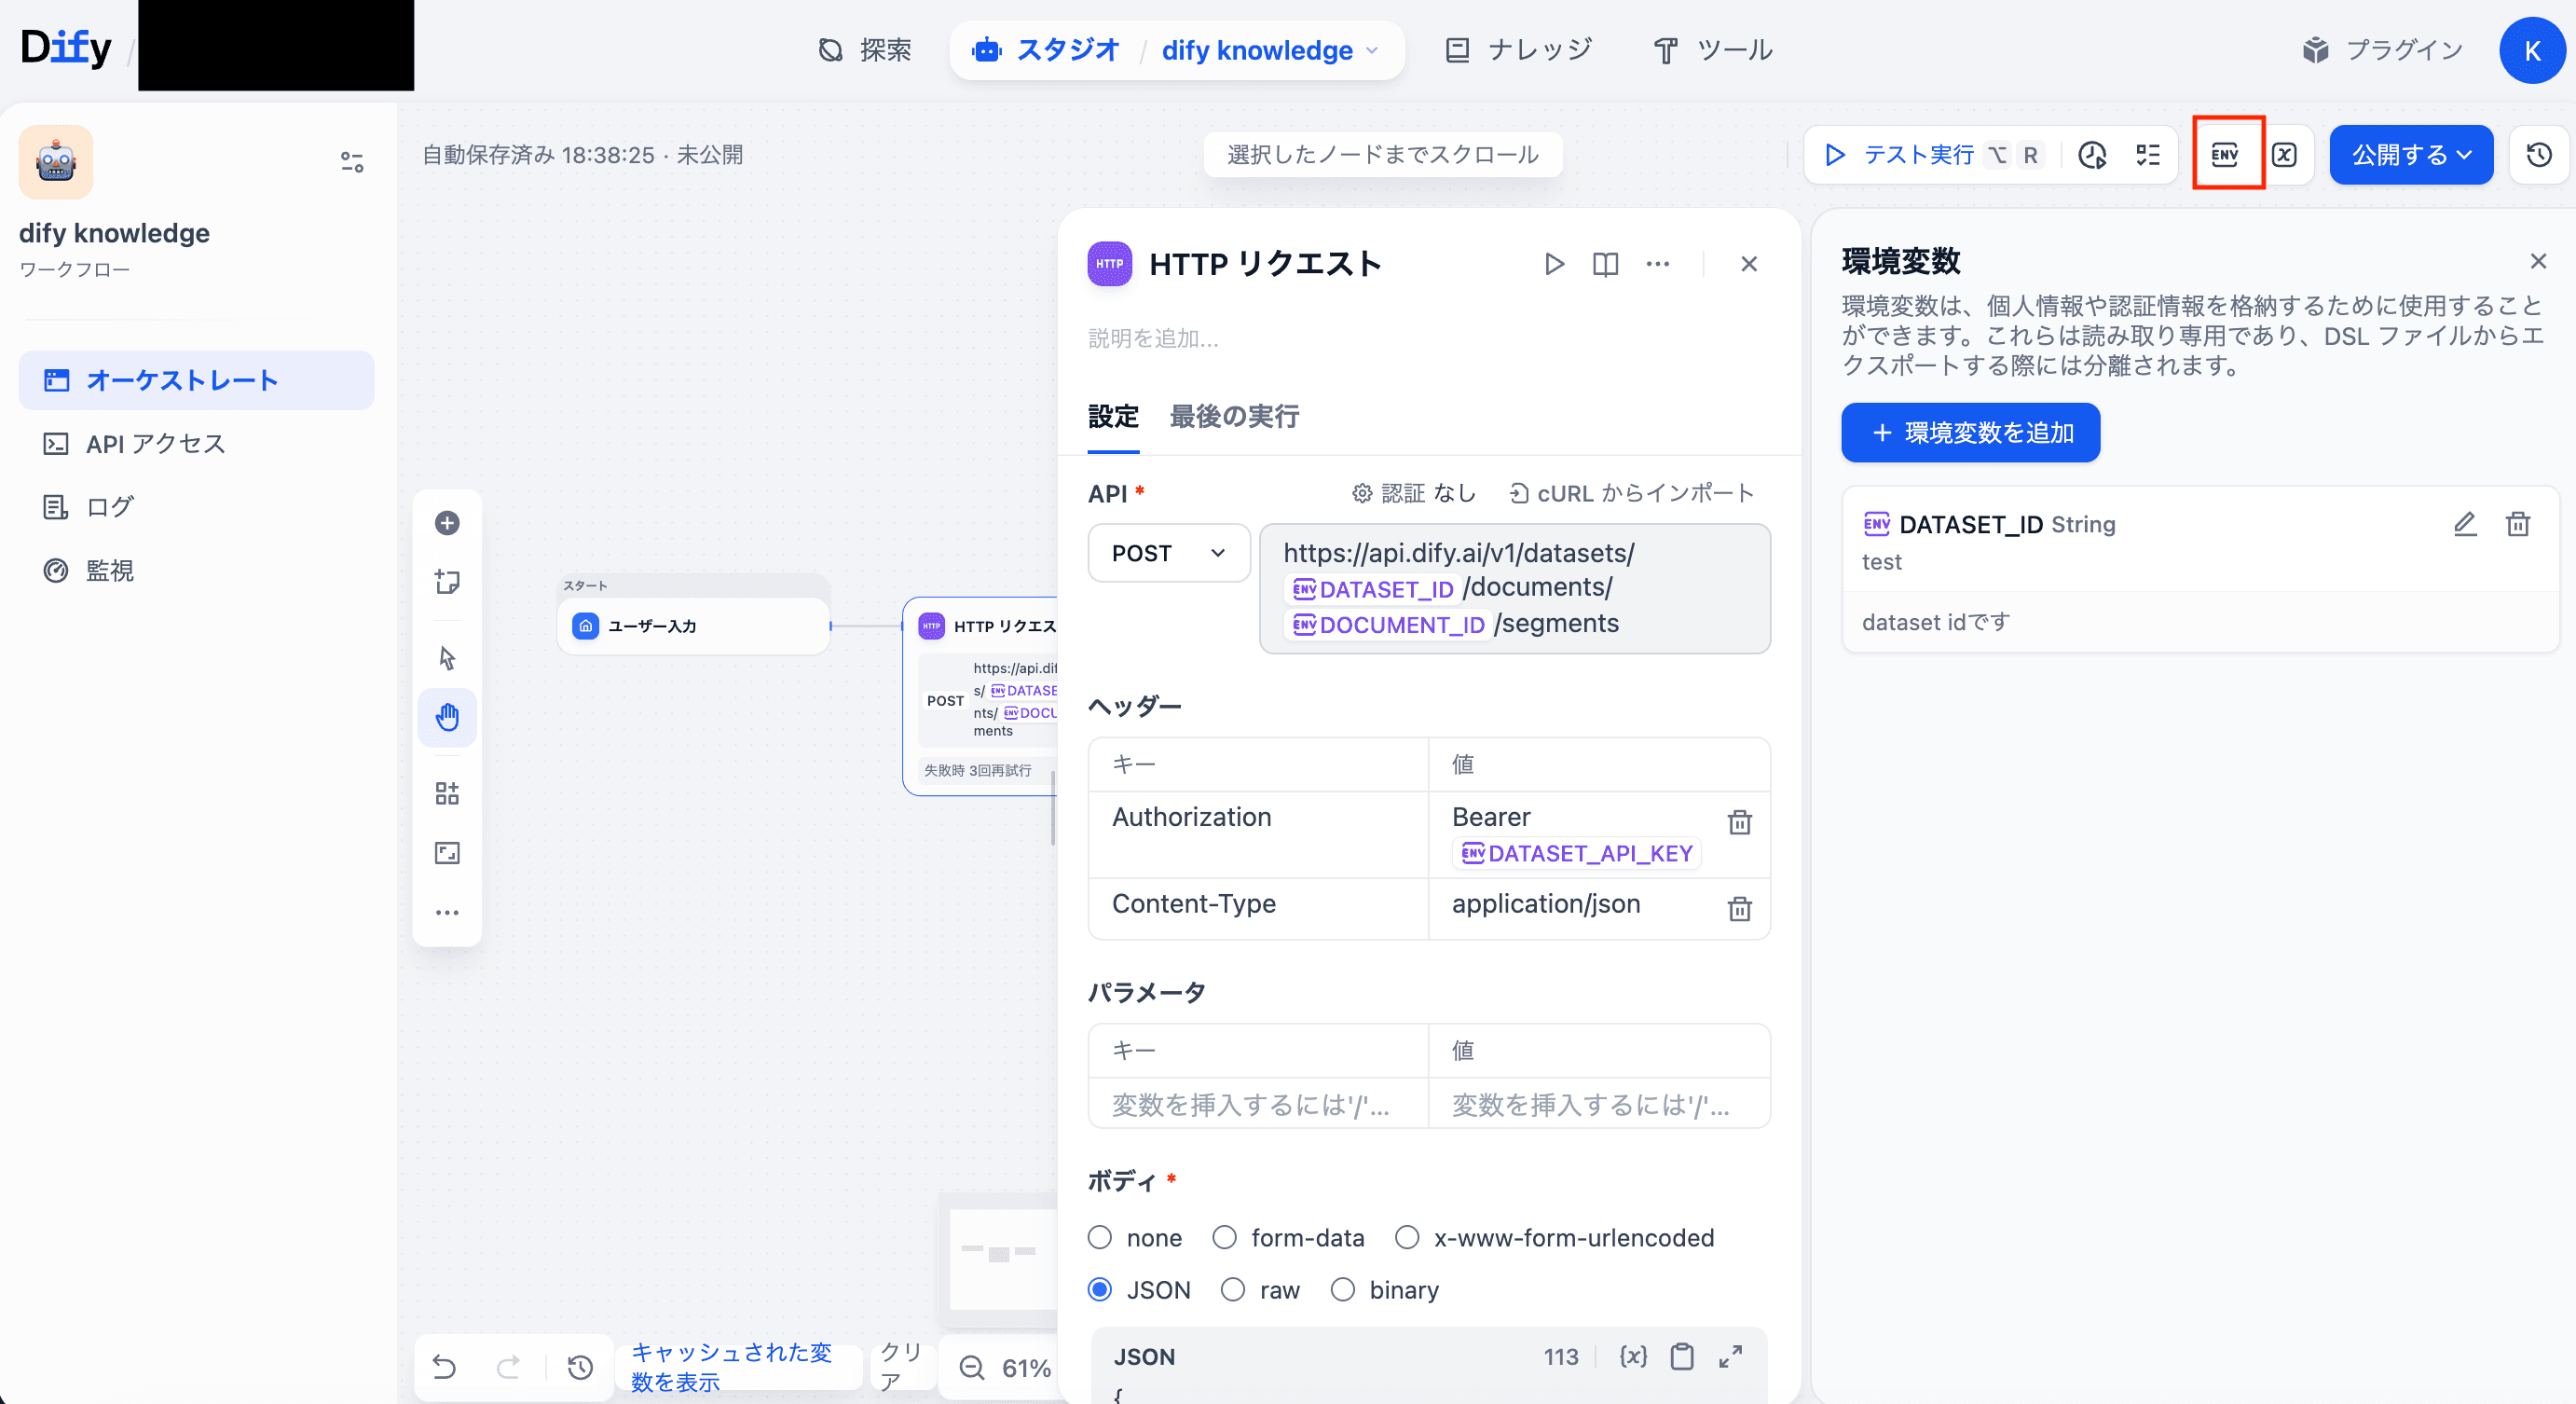
Task: Open the ENV environment variables panel icon
Action: click(2225, 154)
